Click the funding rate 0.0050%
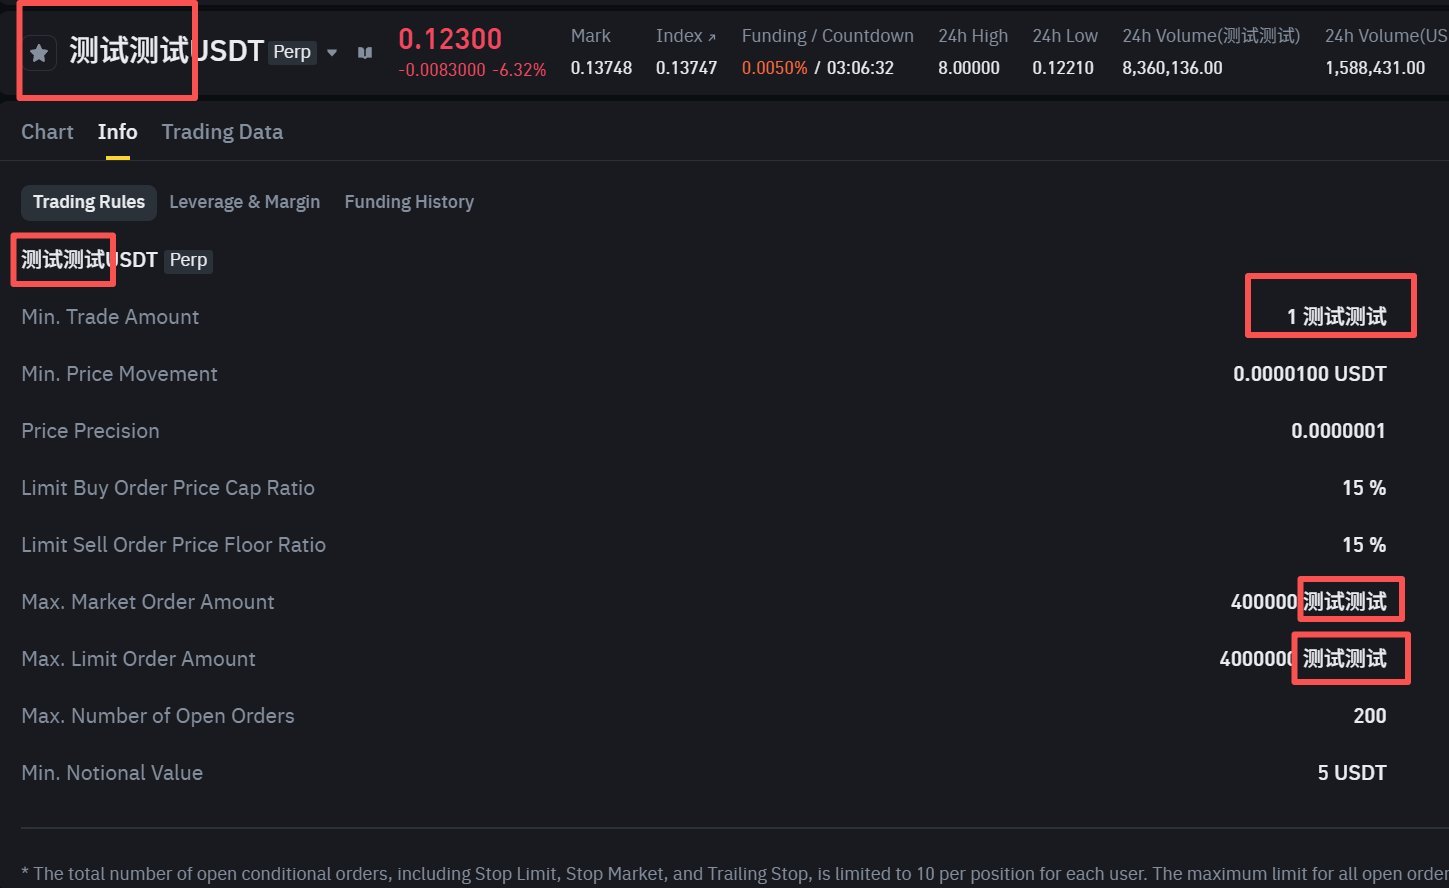 pos(774,68)
